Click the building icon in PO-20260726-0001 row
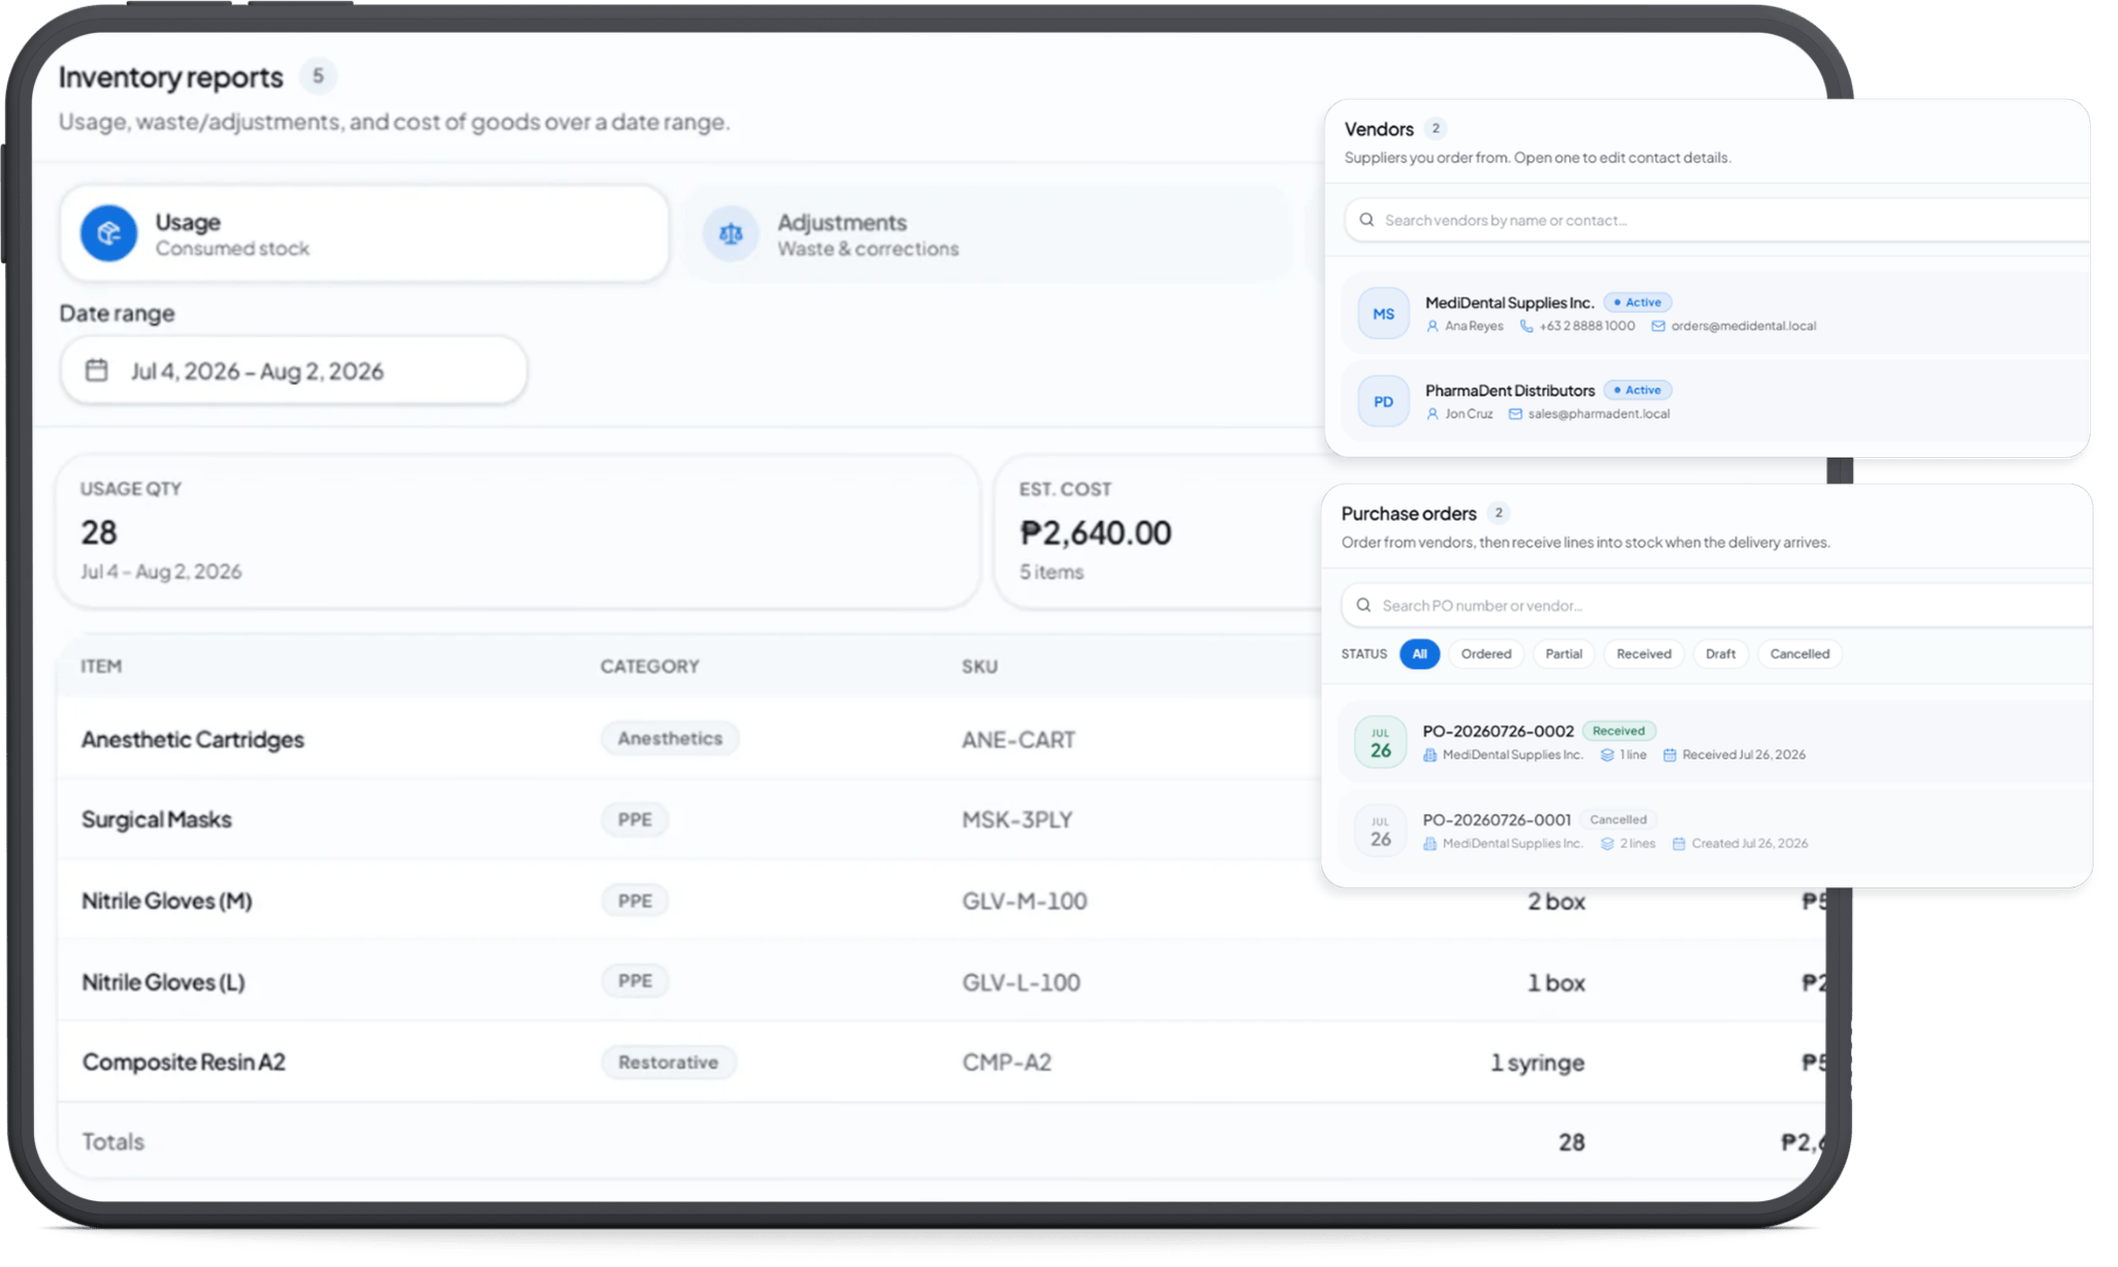The height and width of the screenshot is (1267, 2118). click(x=1430, y=844)
